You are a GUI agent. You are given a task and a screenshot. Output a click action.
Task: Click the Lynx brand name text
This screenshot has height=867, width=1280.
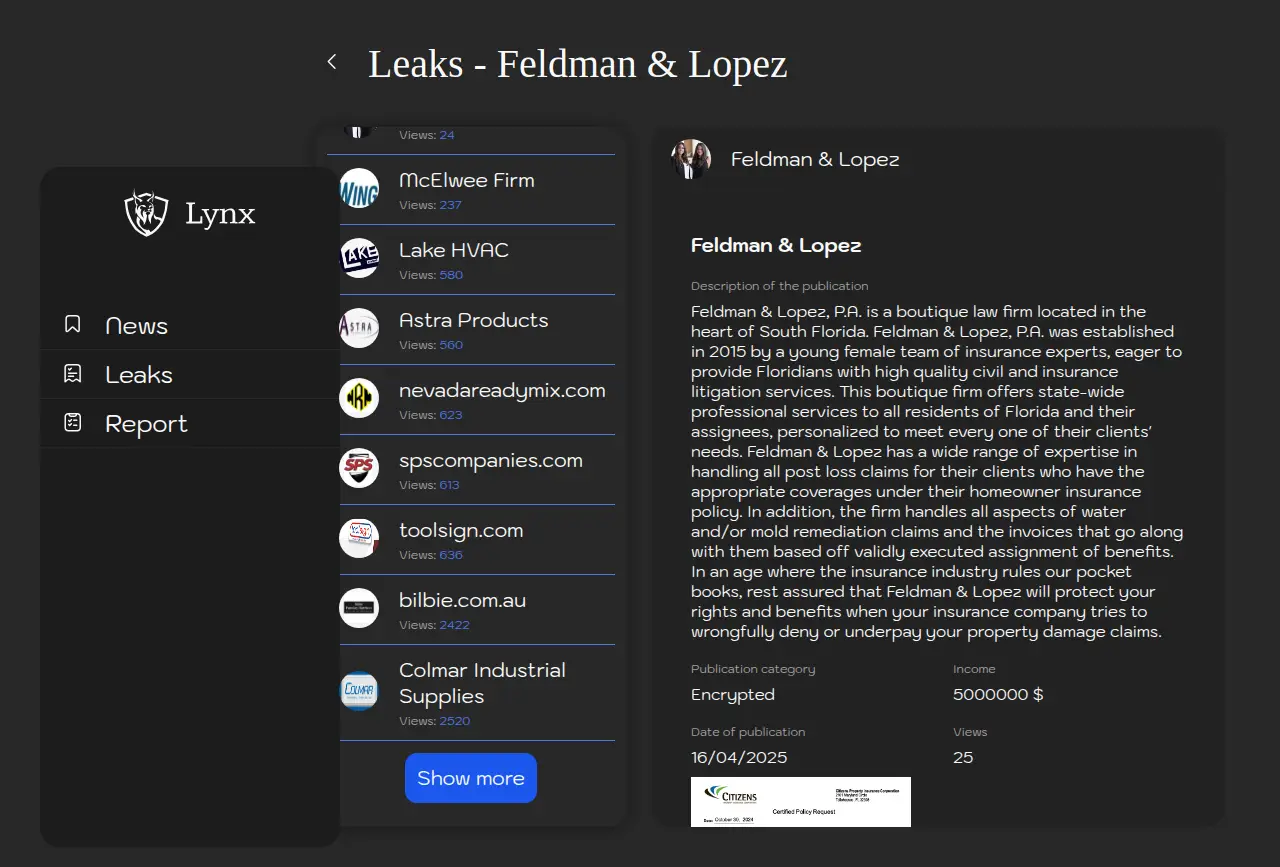point(220,213)
